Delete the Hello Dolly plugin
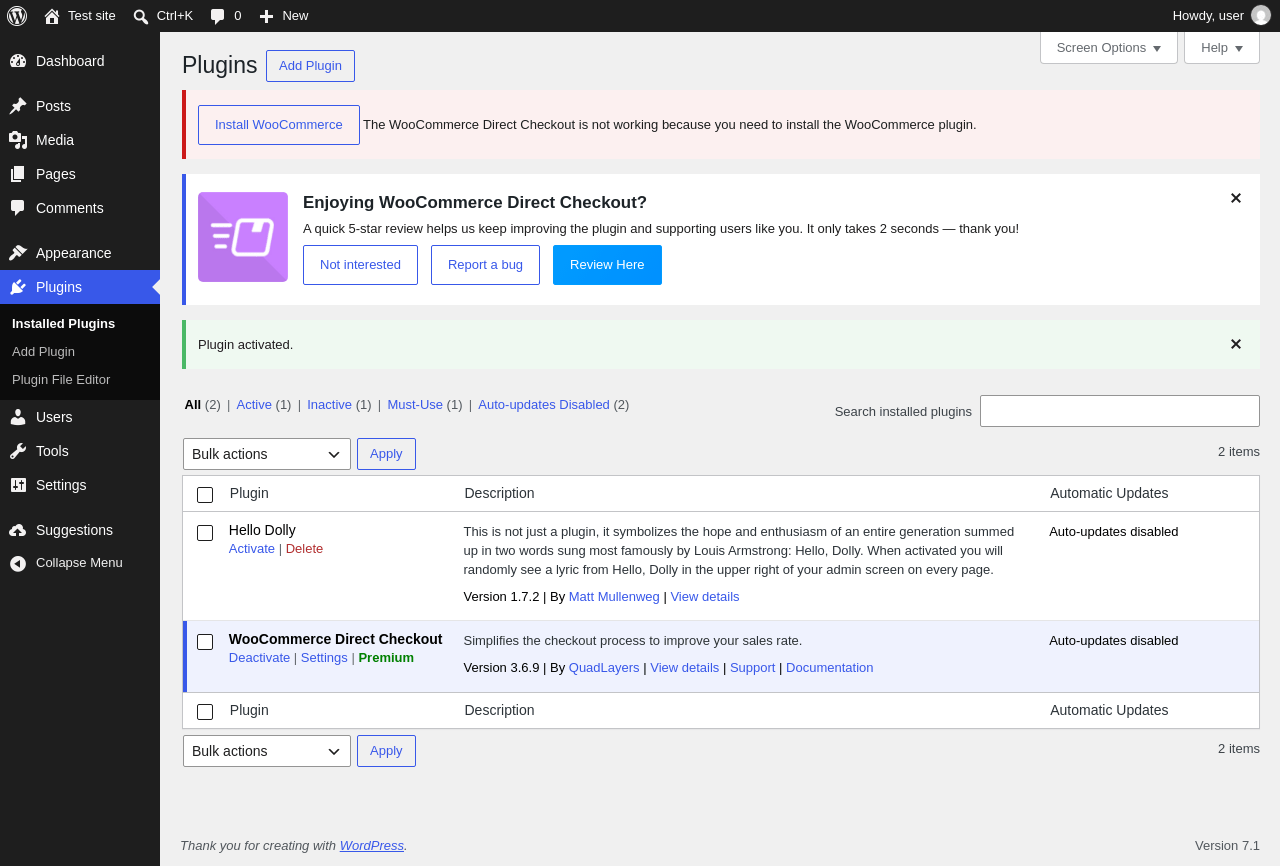Image resolution: width=1280 pixels, height=866 pixels. tap(304, 548)
